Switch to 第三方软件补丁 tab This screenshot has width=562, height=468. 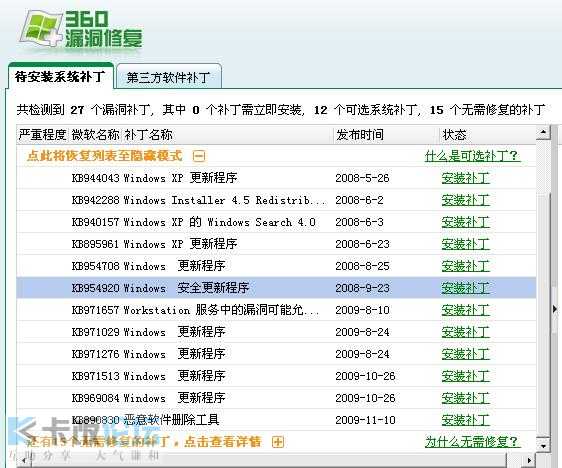pos(168,77)
